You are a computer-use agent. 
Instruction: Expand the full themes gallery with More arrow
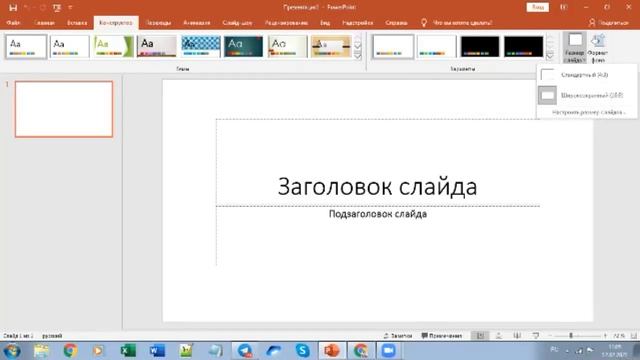pyautogui.click(x=358, y=56)
